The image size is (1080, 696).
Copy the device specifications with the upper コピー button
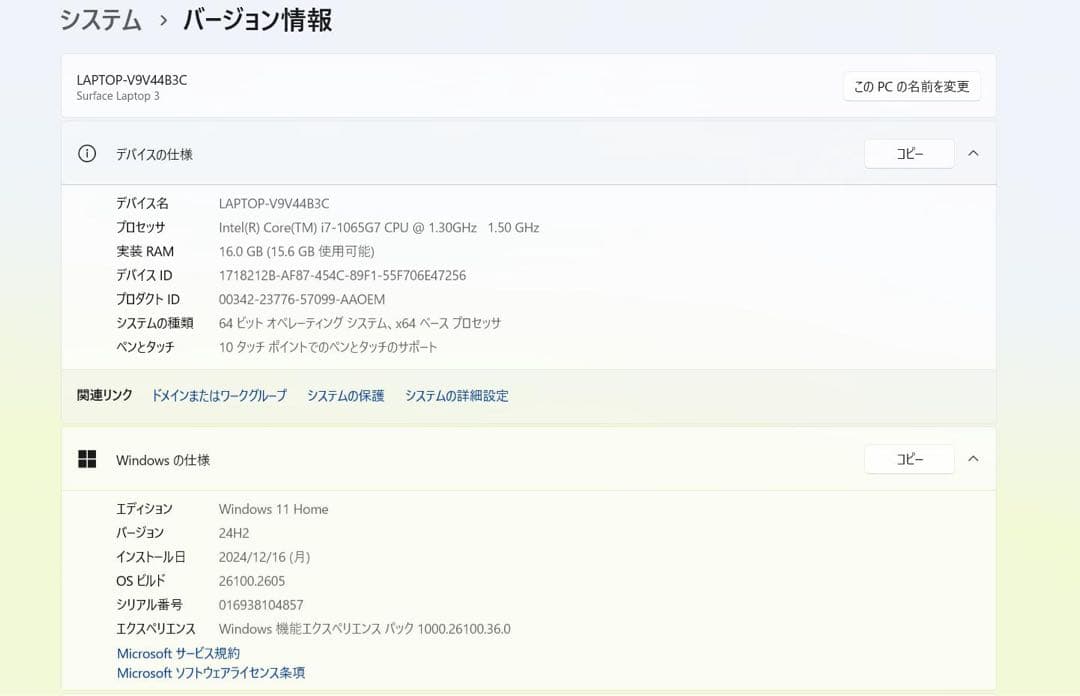(909, 153)
